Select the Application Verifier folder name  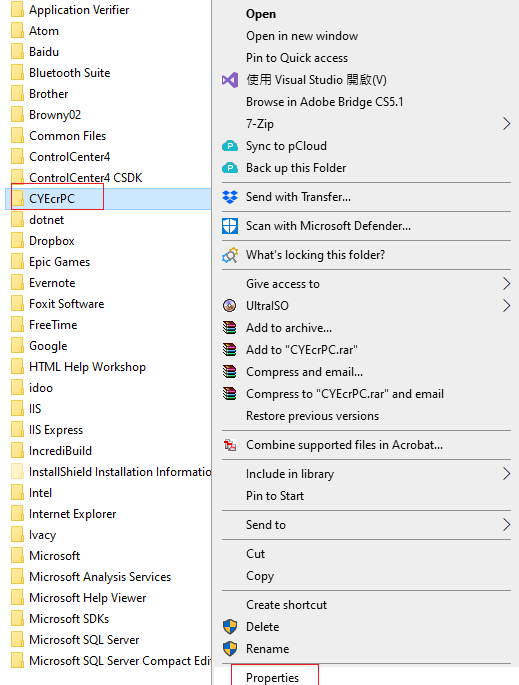pos(79,10)
